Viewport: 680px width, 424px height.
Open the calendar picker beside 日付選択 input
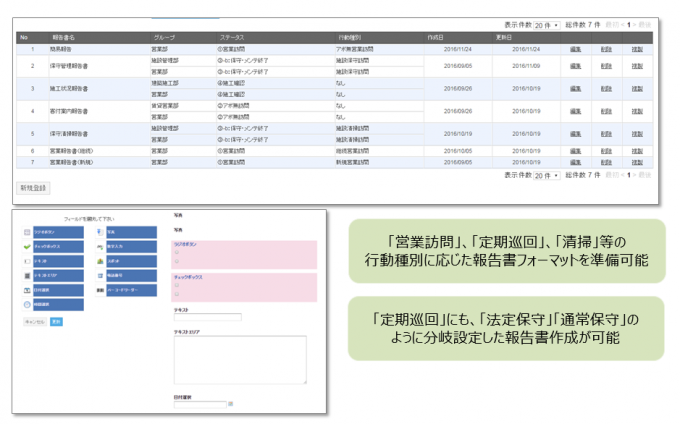coord(231,404)
